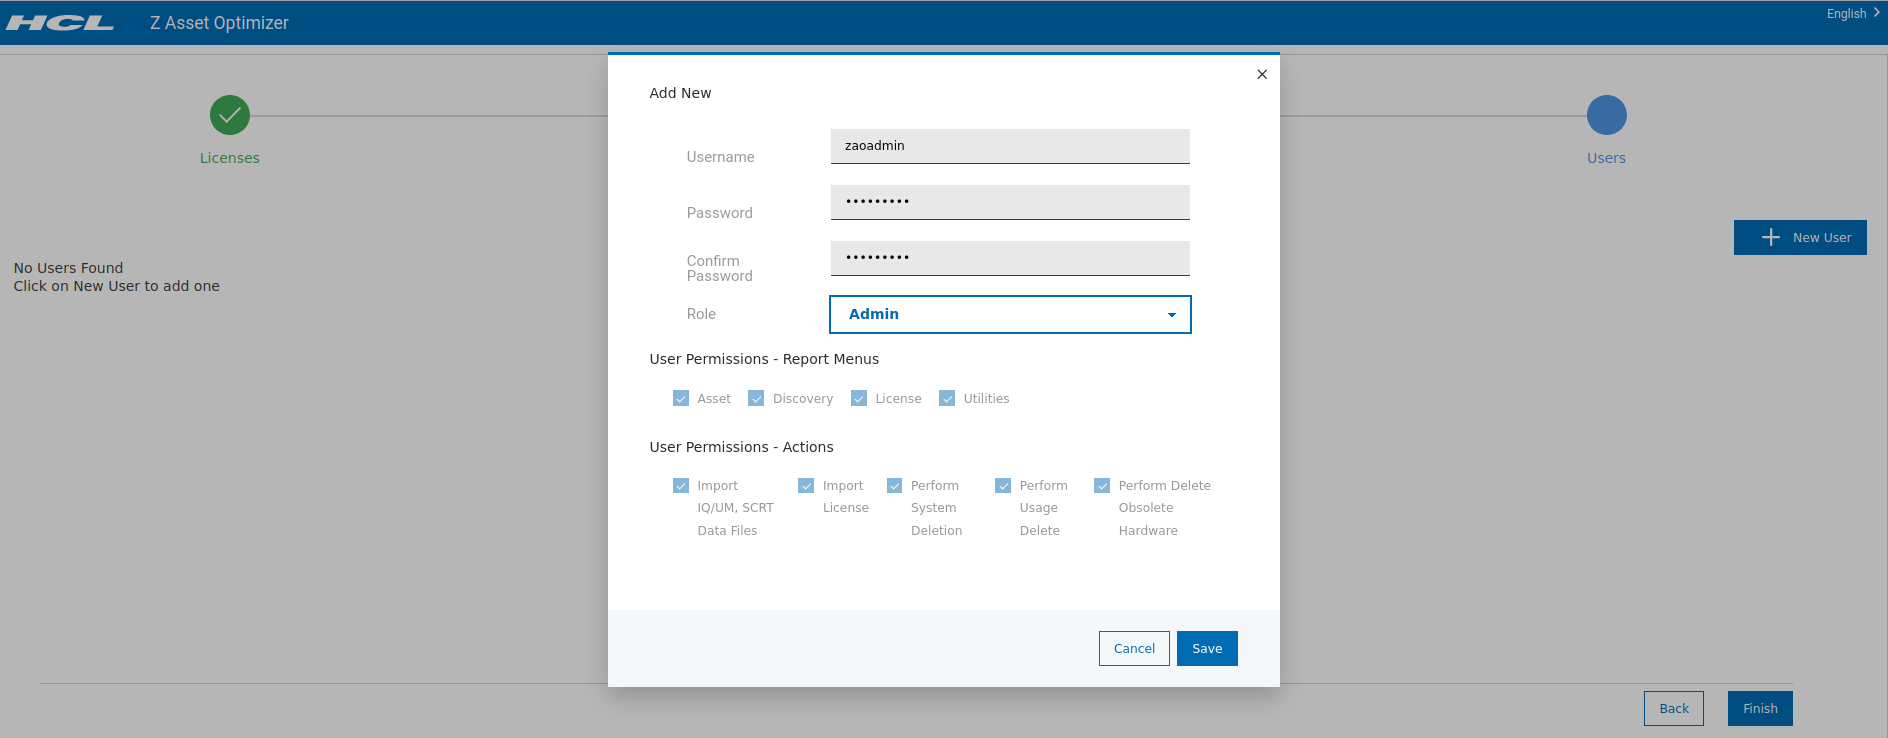Toggle Import IQ/UM, SCRT Data Files checkbox
This screenshot has width=1888, height=738.
click(681, 486)
